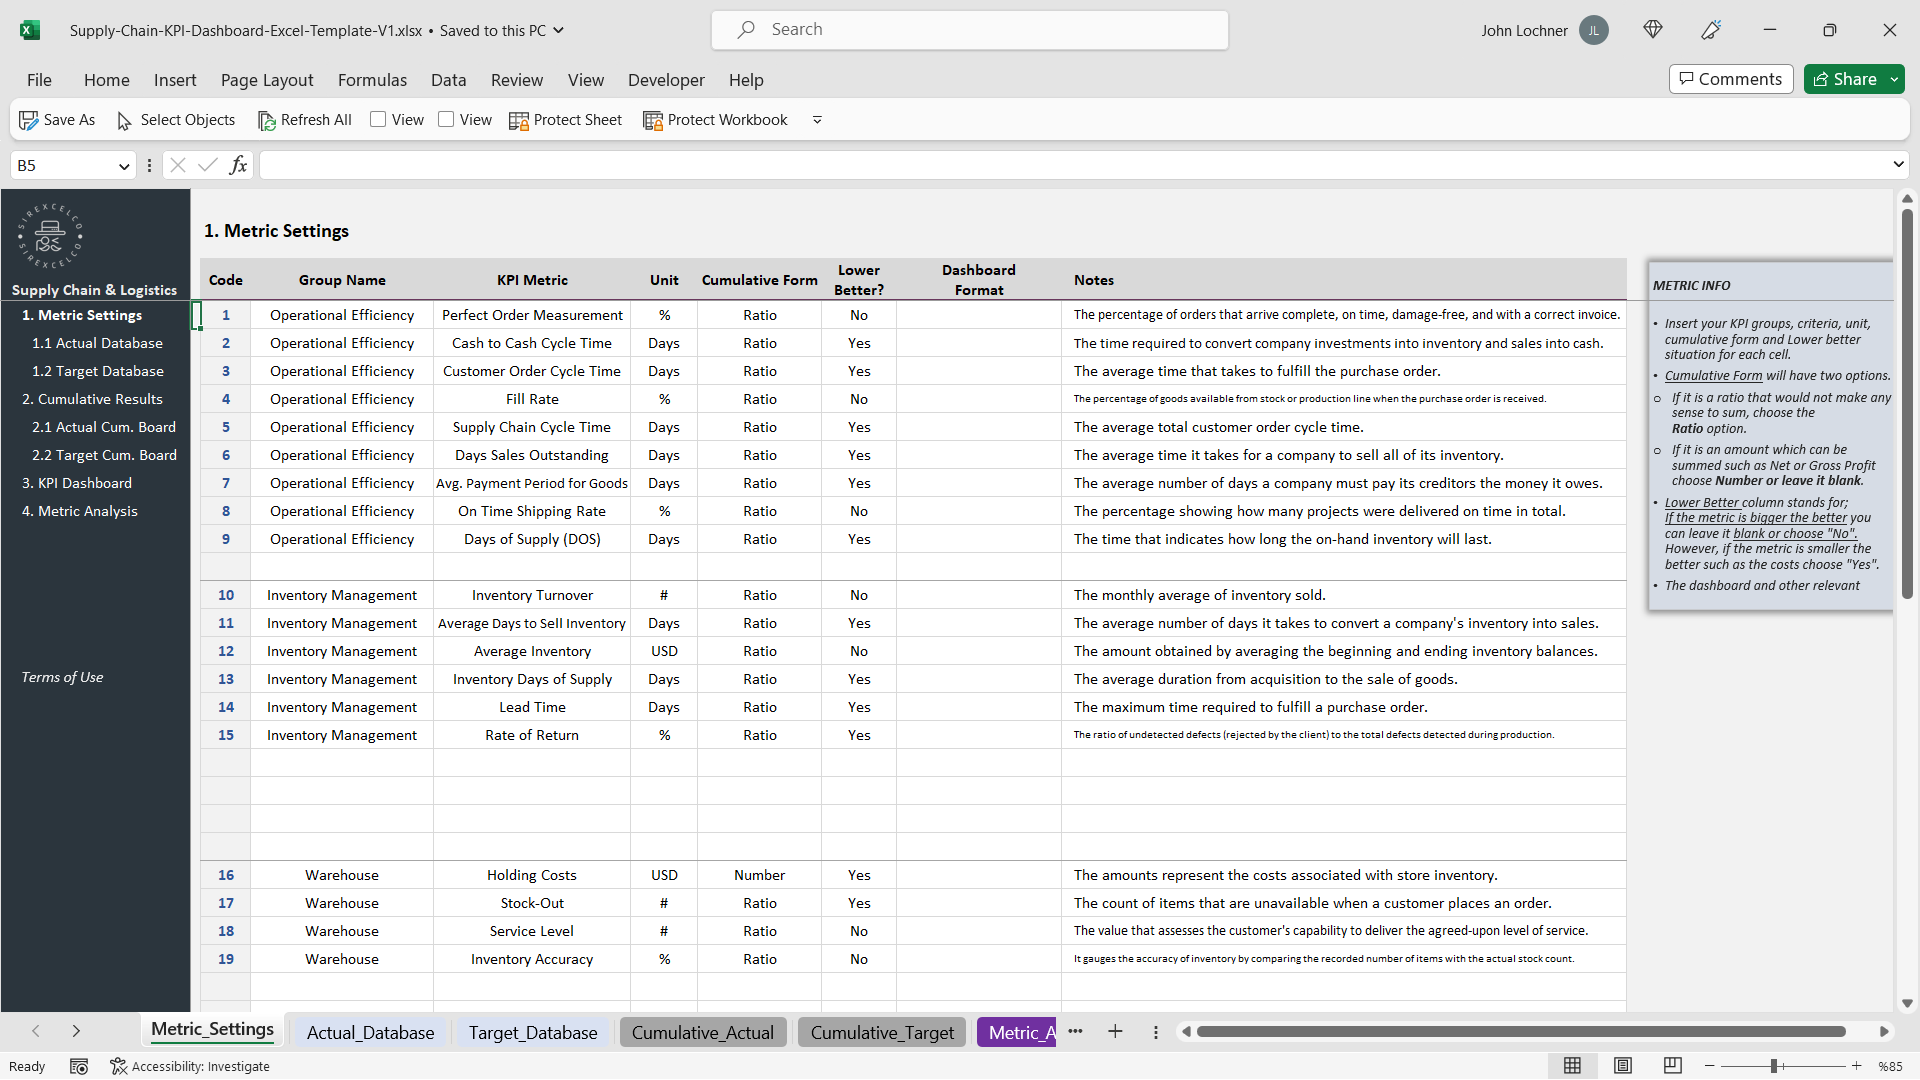Switch to the Cumulative_Target sheet tab
Viewport: 1920px width, 1080px height.
coord(882,1032)
